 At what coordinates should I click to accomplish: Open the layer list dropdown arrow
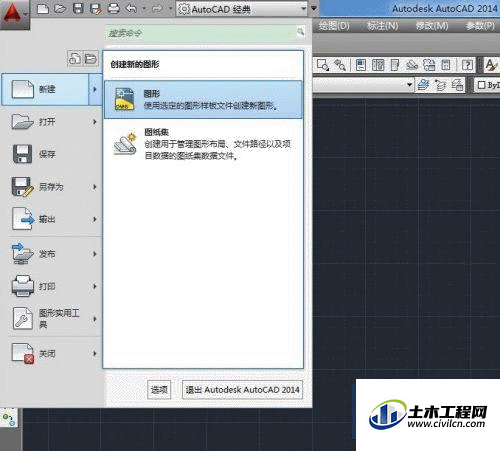pyautogui.click(x=410, y=85)
